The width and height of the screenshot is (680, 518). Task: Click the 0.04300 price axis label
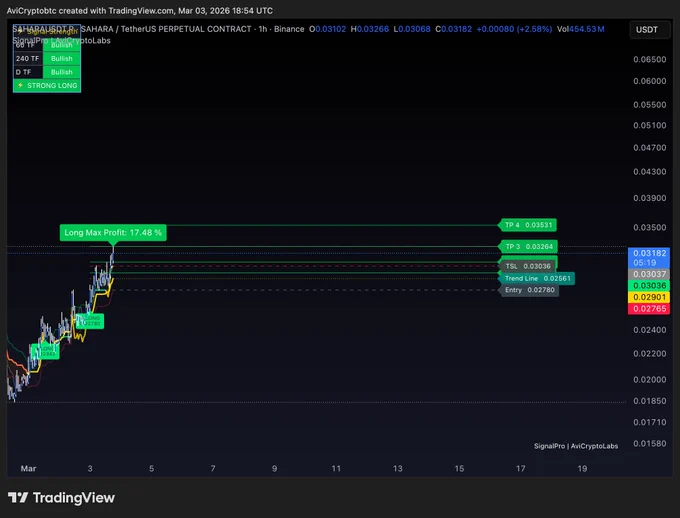[x=650, y=172]
